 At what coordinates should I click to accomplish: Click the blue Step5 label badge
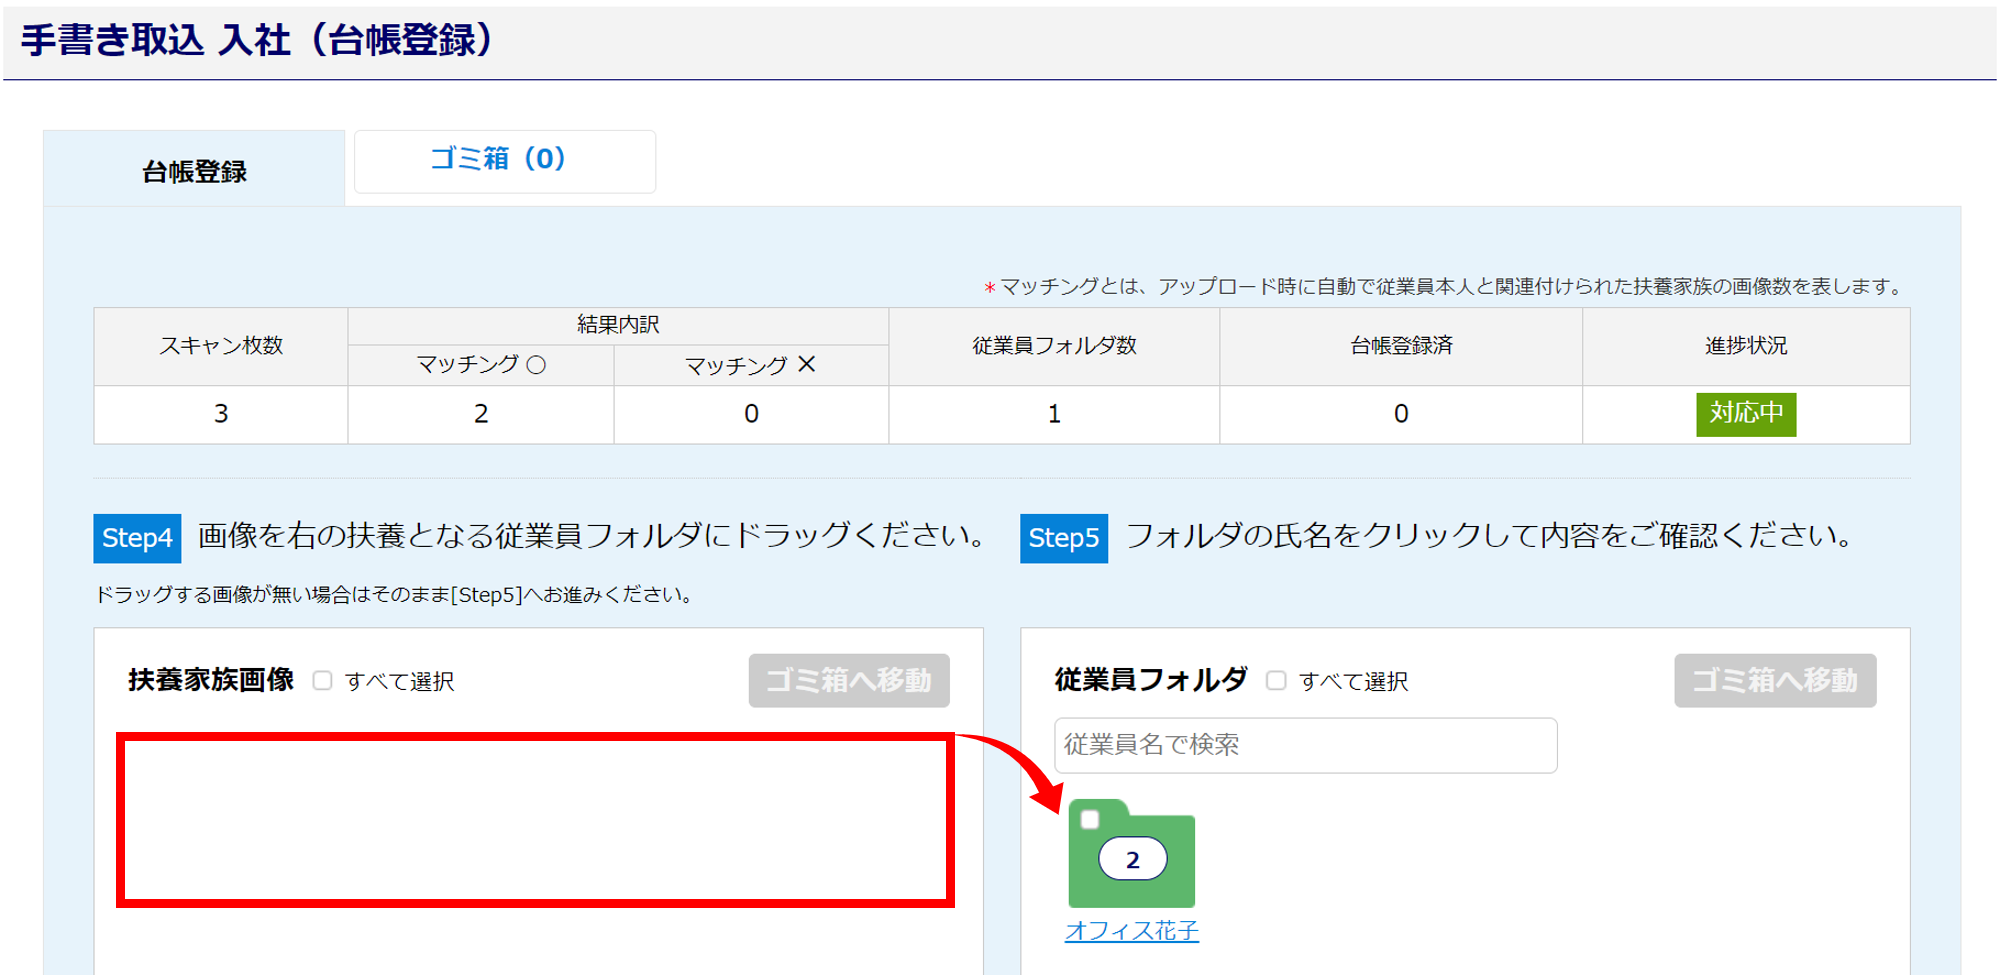click(x=1063, y=538)
